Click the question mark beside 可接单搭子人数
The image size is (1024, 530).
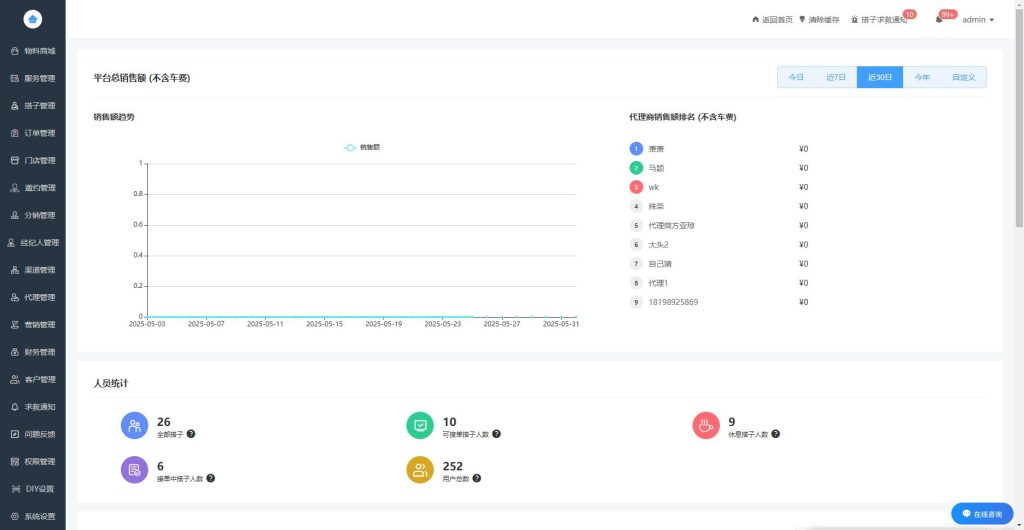pos(496,433)
